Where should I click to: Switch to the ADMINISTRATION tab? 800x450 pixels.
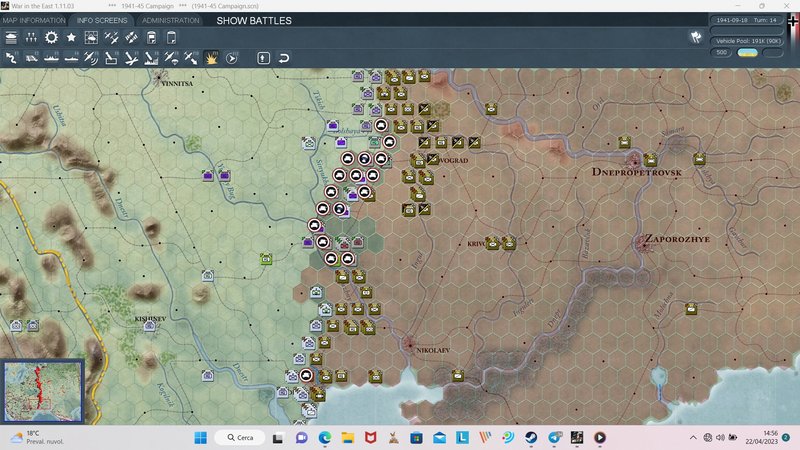pos(170,20)
